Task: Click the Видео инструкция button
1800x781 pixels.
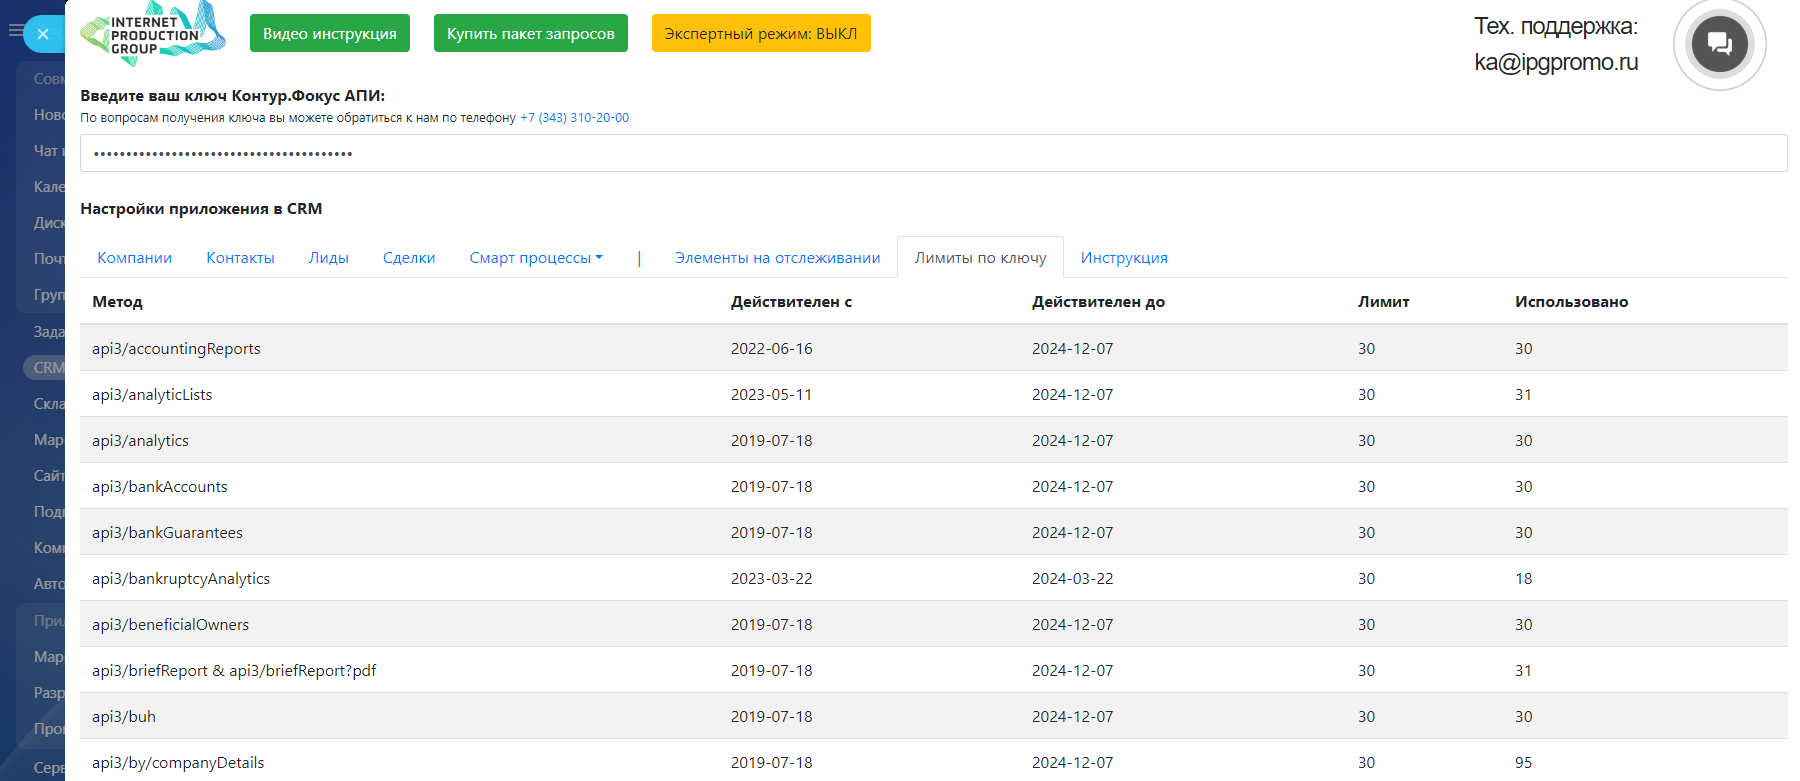Action: tap(329, 33)
